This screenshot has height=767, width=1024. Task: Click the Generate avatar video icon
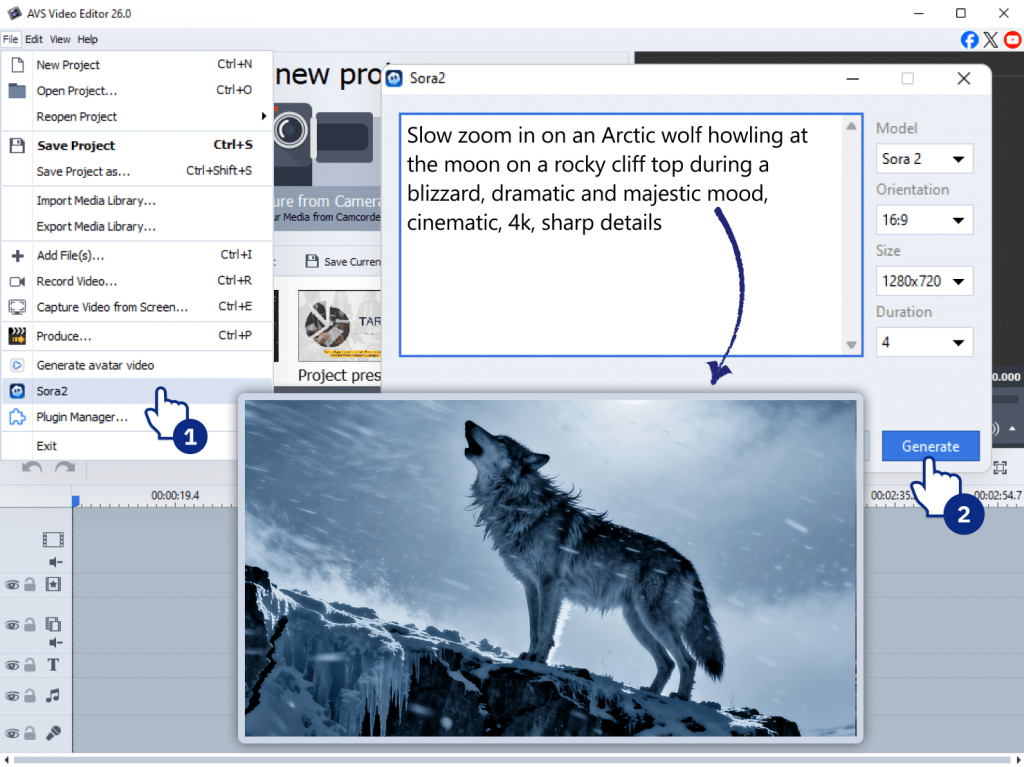(17, 365)
